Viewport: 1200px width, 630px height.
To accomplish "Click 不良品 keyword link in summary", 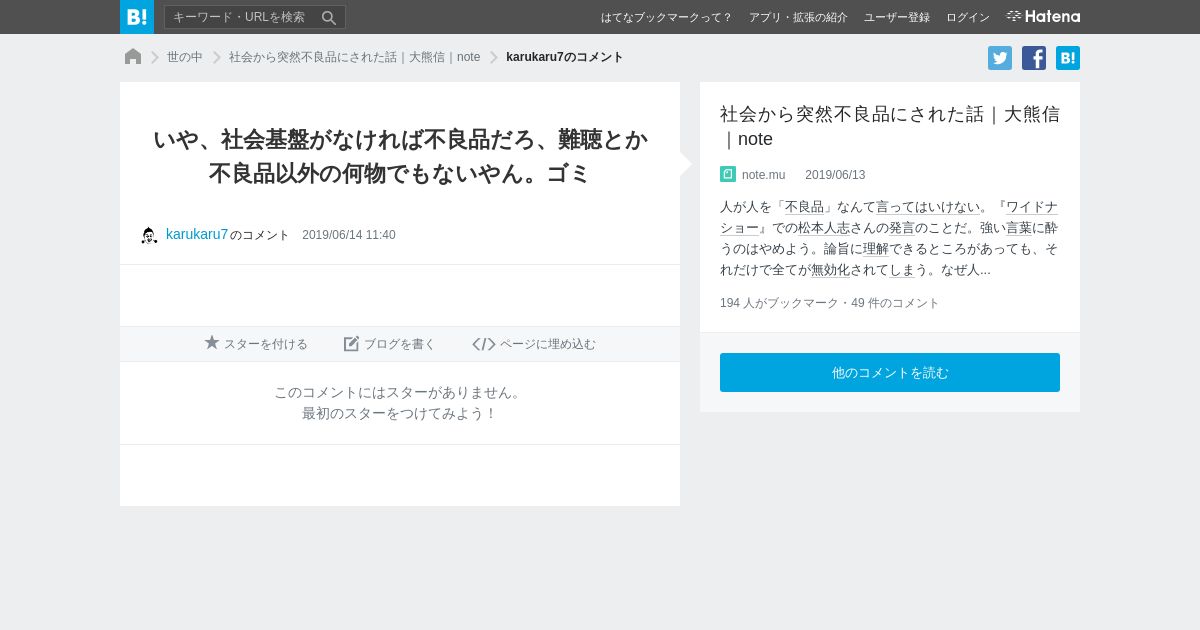I will pos(804,207).
